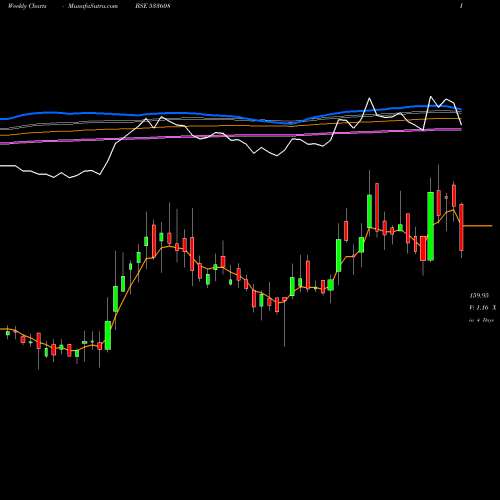Click the 'Weekly Charts' title text
The height and width of the screenshot is (500, 500).
[27, 6]
